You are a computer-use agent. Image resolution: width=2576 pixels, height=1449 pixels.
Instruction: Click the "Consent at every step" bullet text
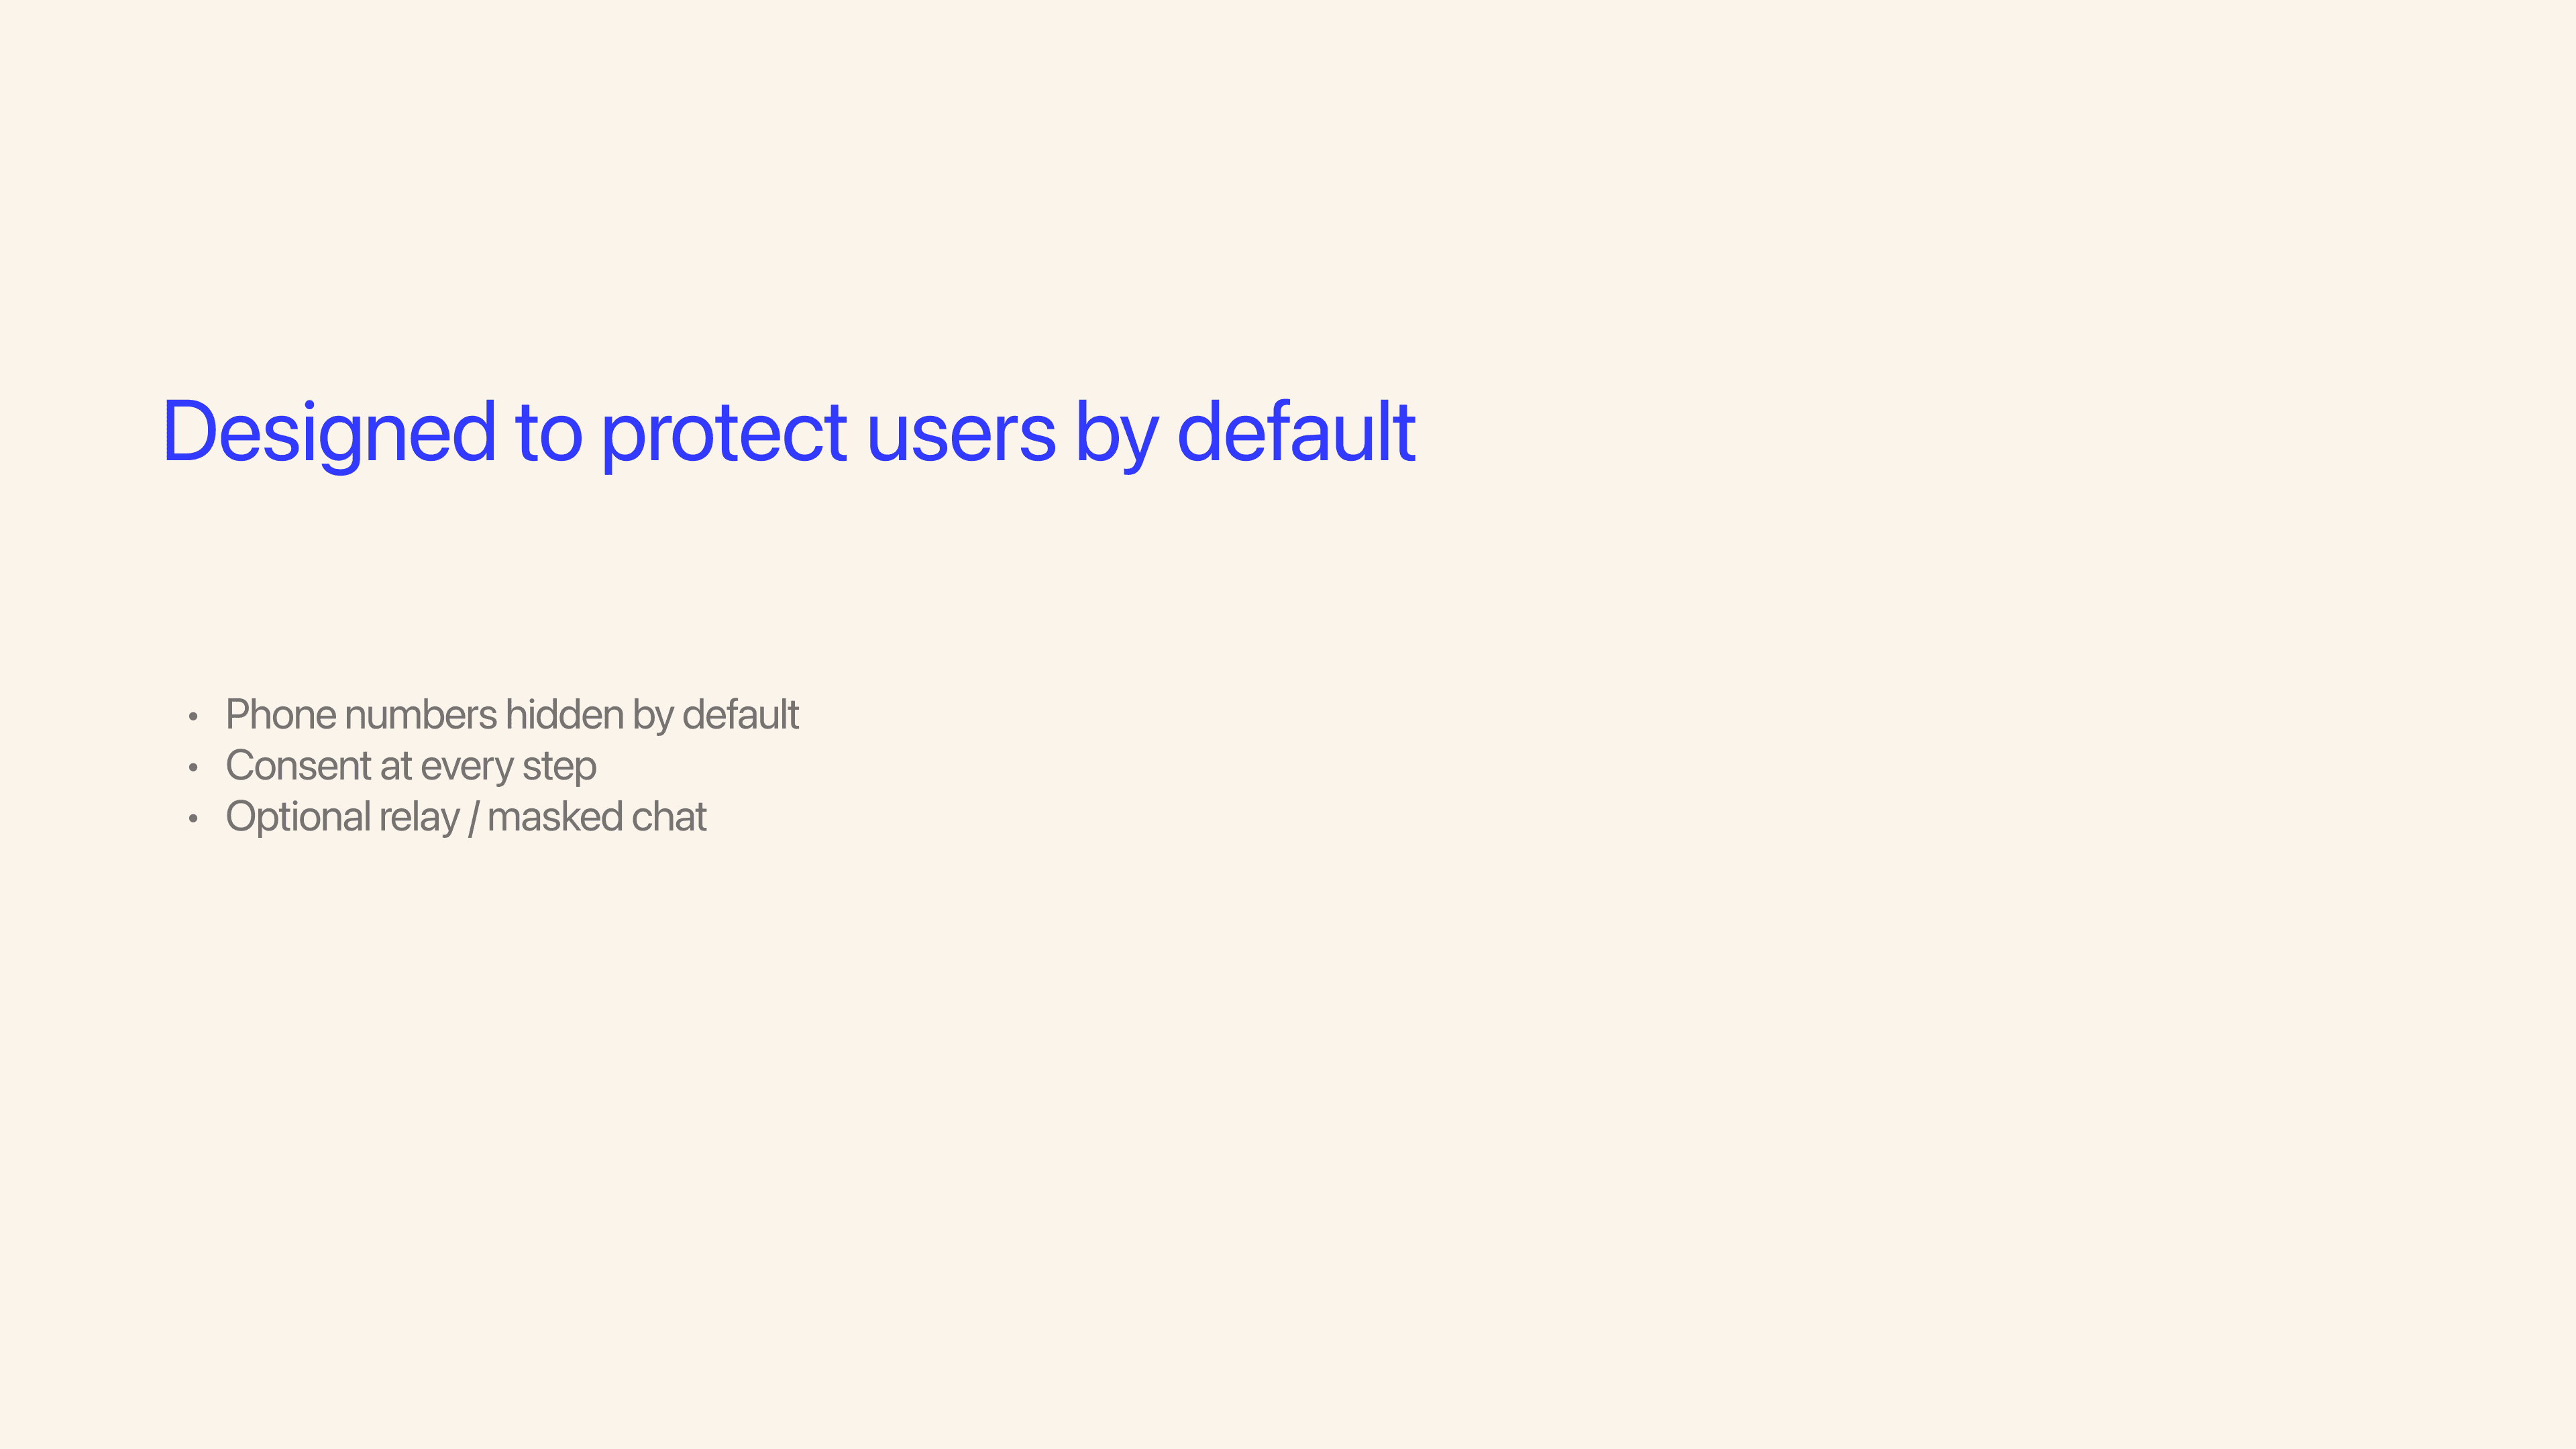[411, 766]
